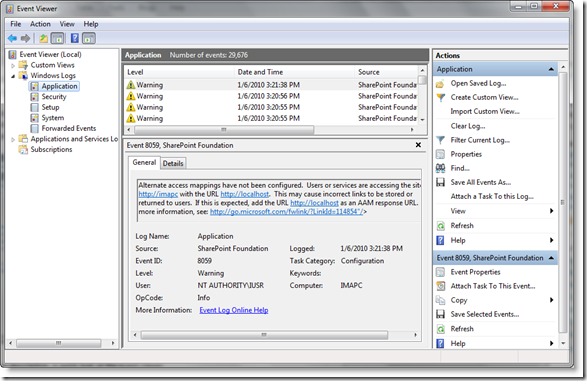This screenshot has height=381, width=587.
Task: Switch to the Details tab
Action: (173, 164)
